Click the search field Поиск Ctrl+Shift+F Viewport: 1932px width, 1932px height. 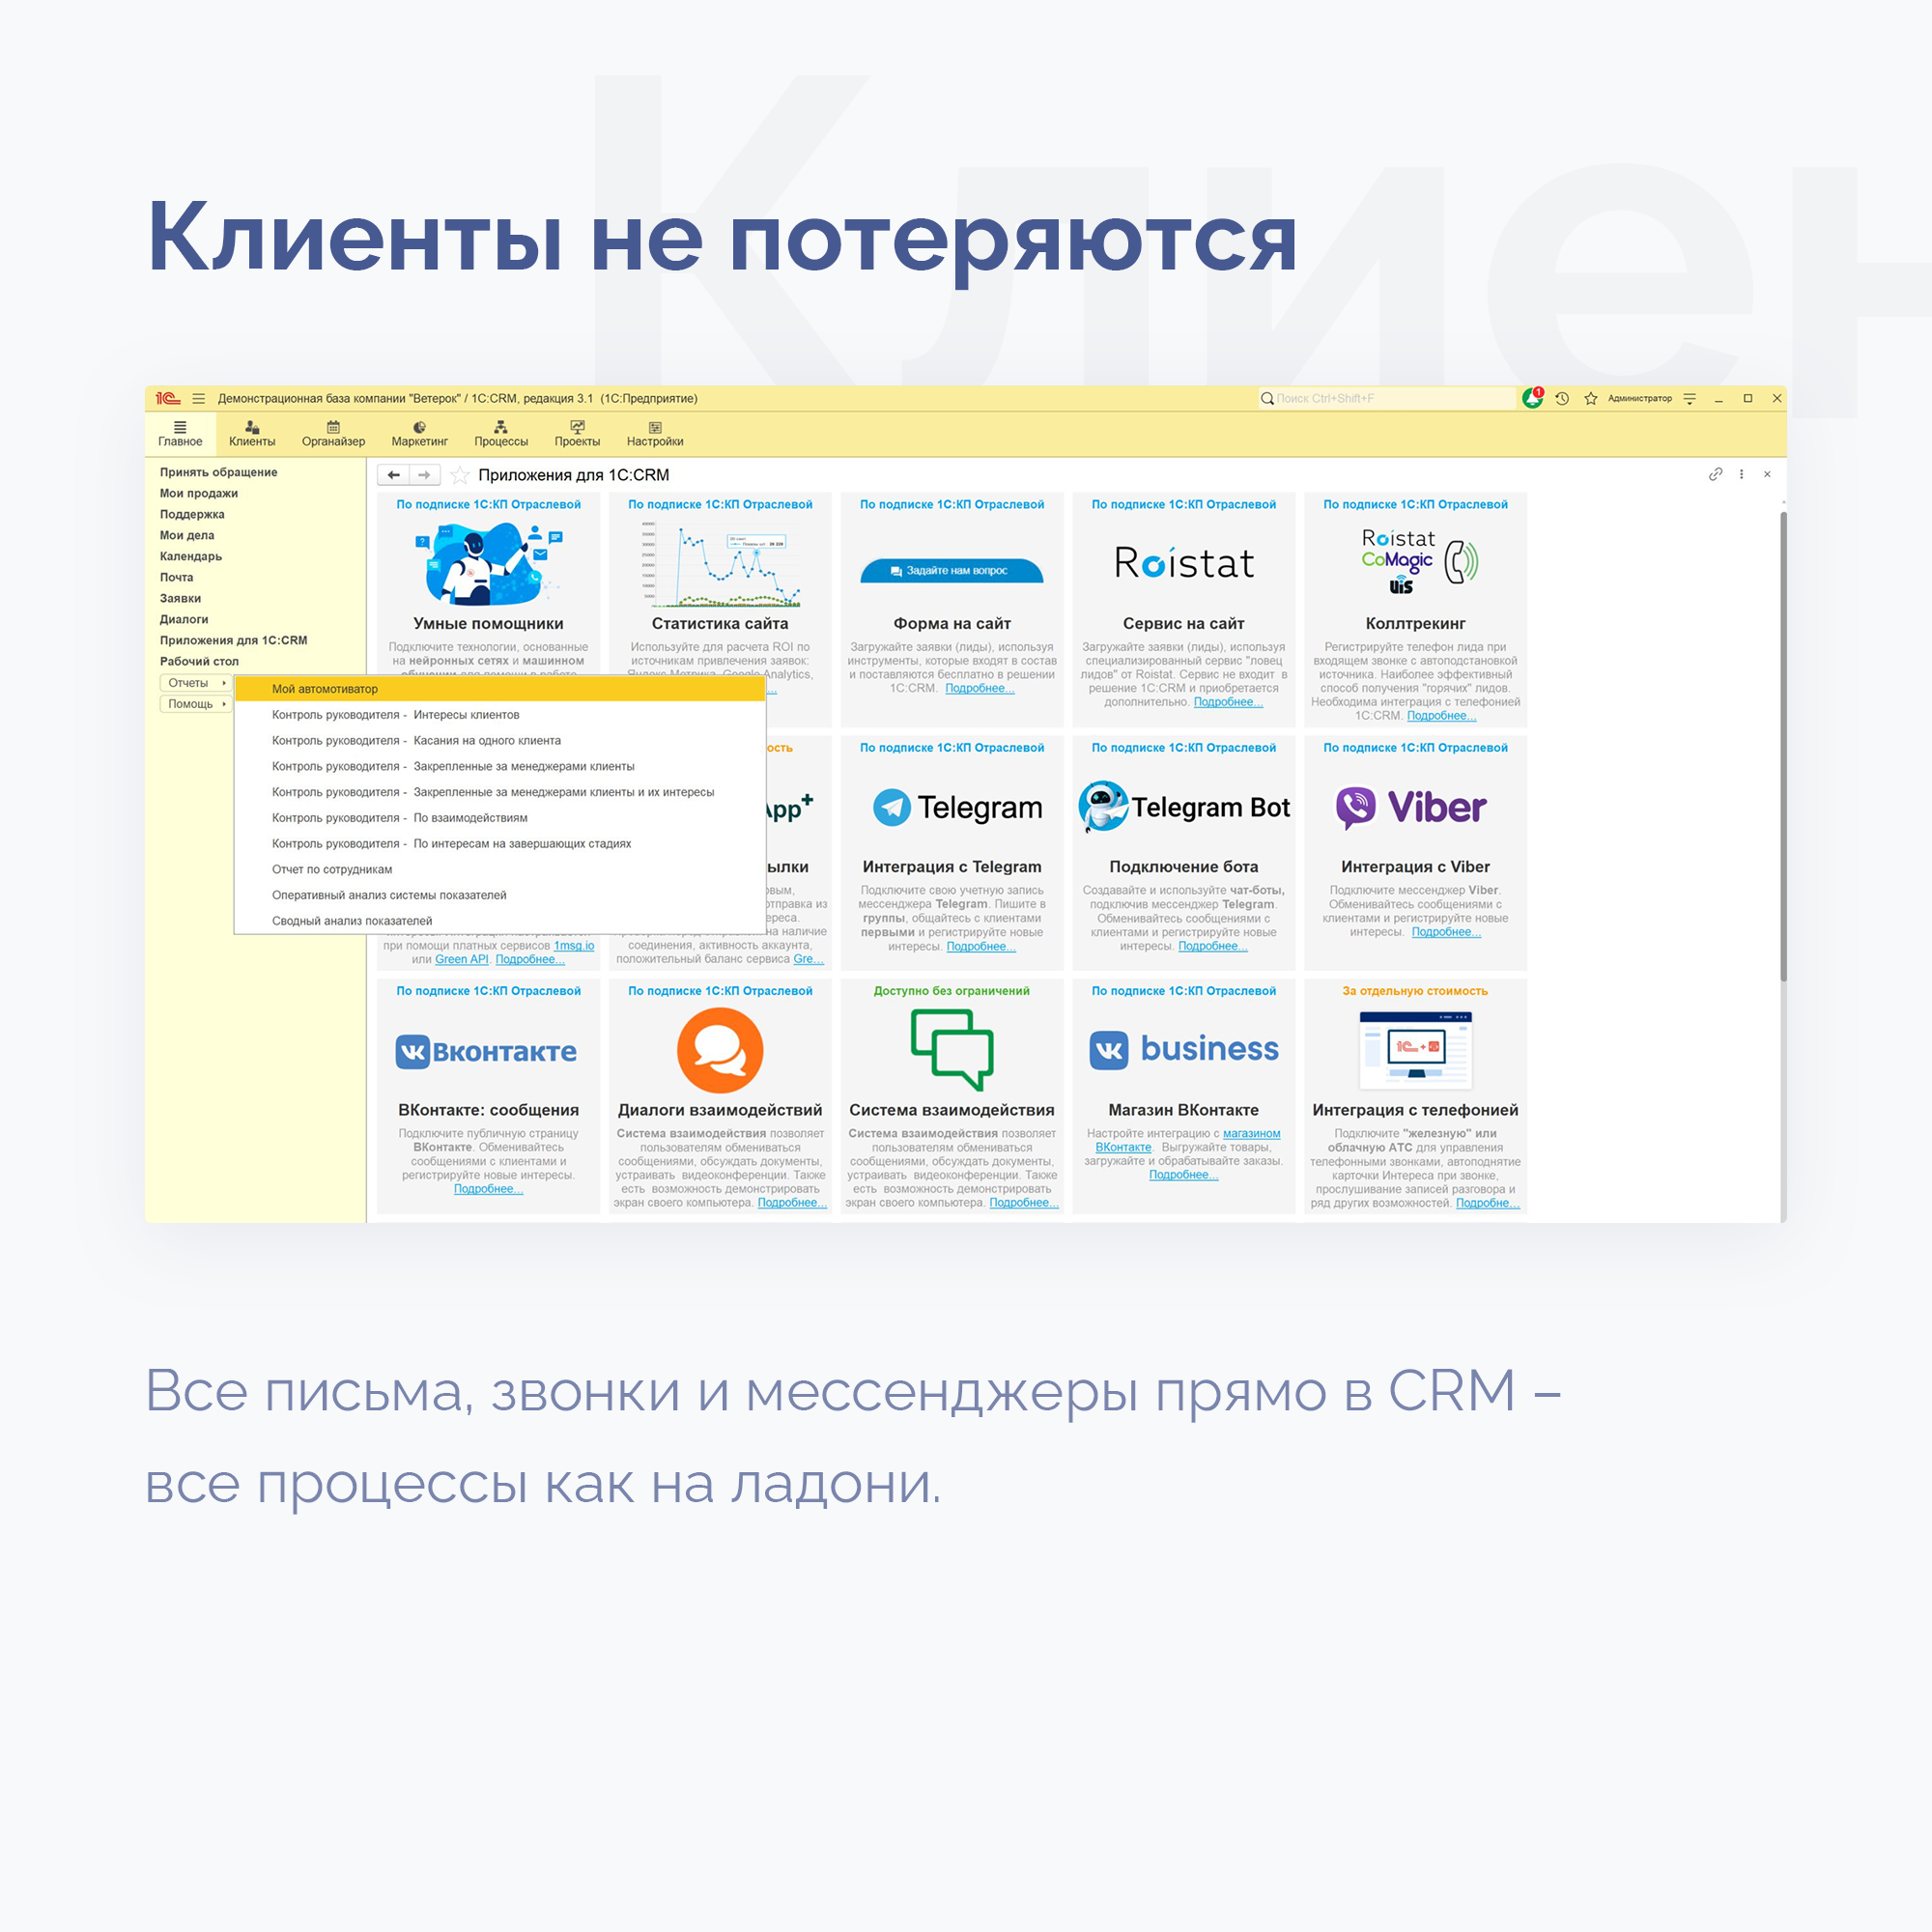[x=1386, y=398]
